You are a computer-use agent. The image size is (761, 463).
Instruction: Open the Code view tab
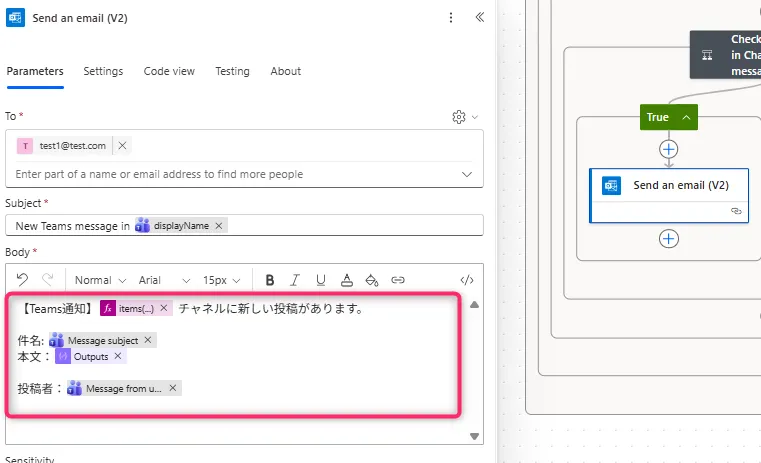[x=169, y=71]
